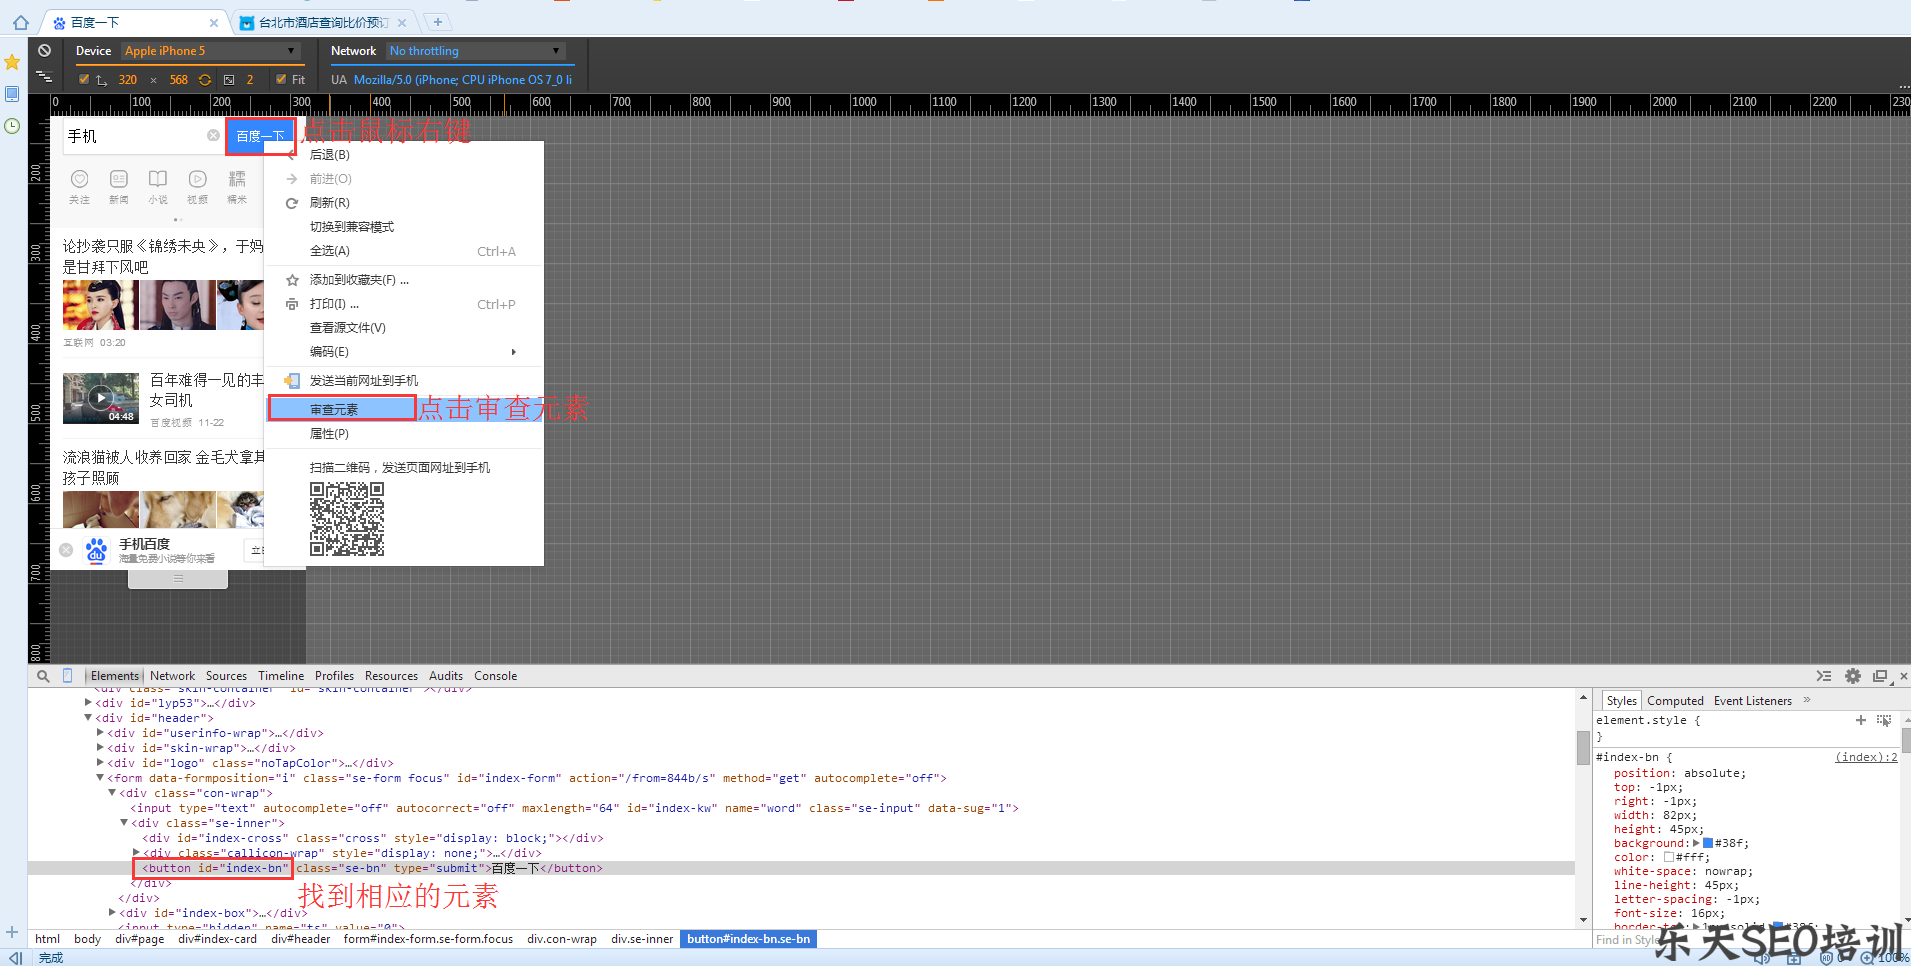The image size is (1911, 966).
Task: Open the No throttling network dropdown
Action: click(x=475, y=51)
